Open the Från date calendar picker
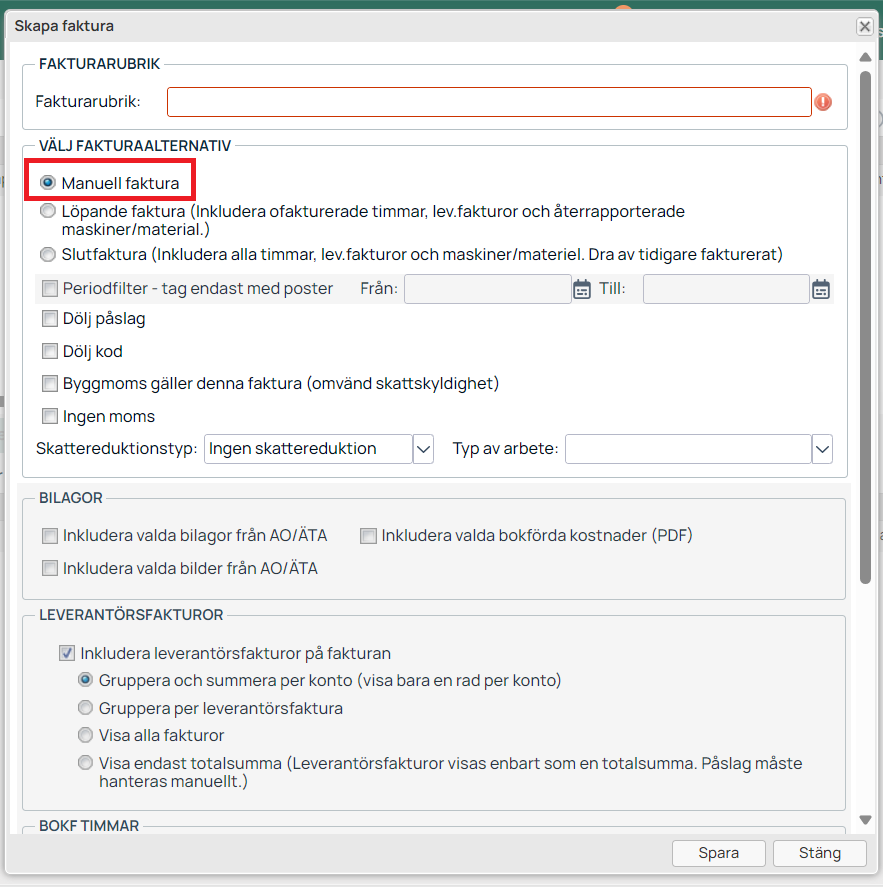The width and height of the screenshot is (883, 887). (x=582, y=289)
